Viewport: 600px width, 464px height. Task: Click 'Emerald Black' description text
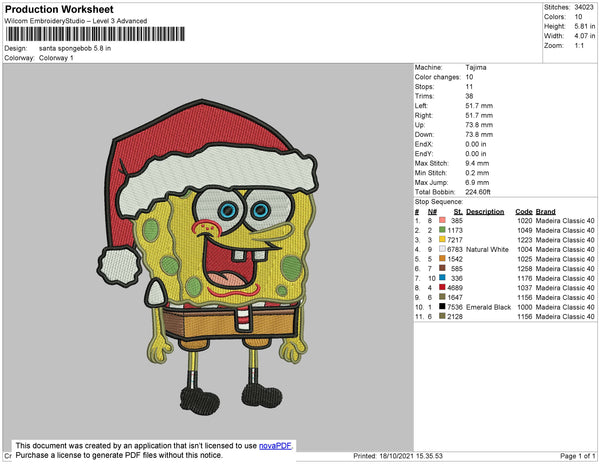(x=489, y=307)
